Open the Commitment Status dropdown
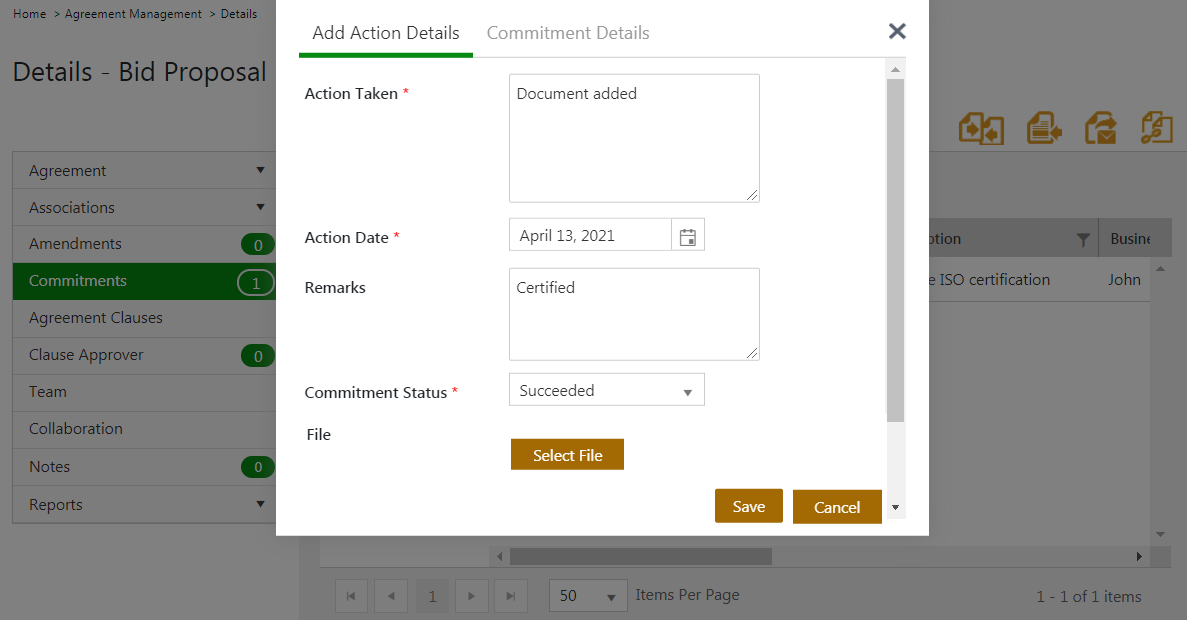1187x620 pixels. (x=606, y=391)
